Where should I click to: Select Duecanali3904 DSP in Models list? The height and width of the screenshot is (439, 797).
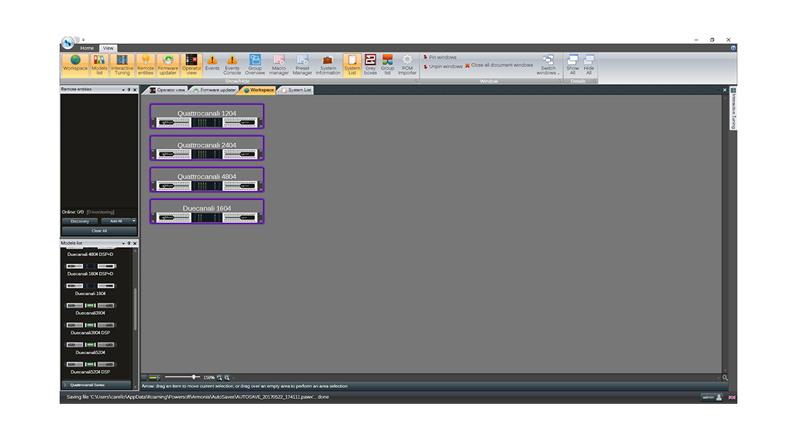point(90,328)
